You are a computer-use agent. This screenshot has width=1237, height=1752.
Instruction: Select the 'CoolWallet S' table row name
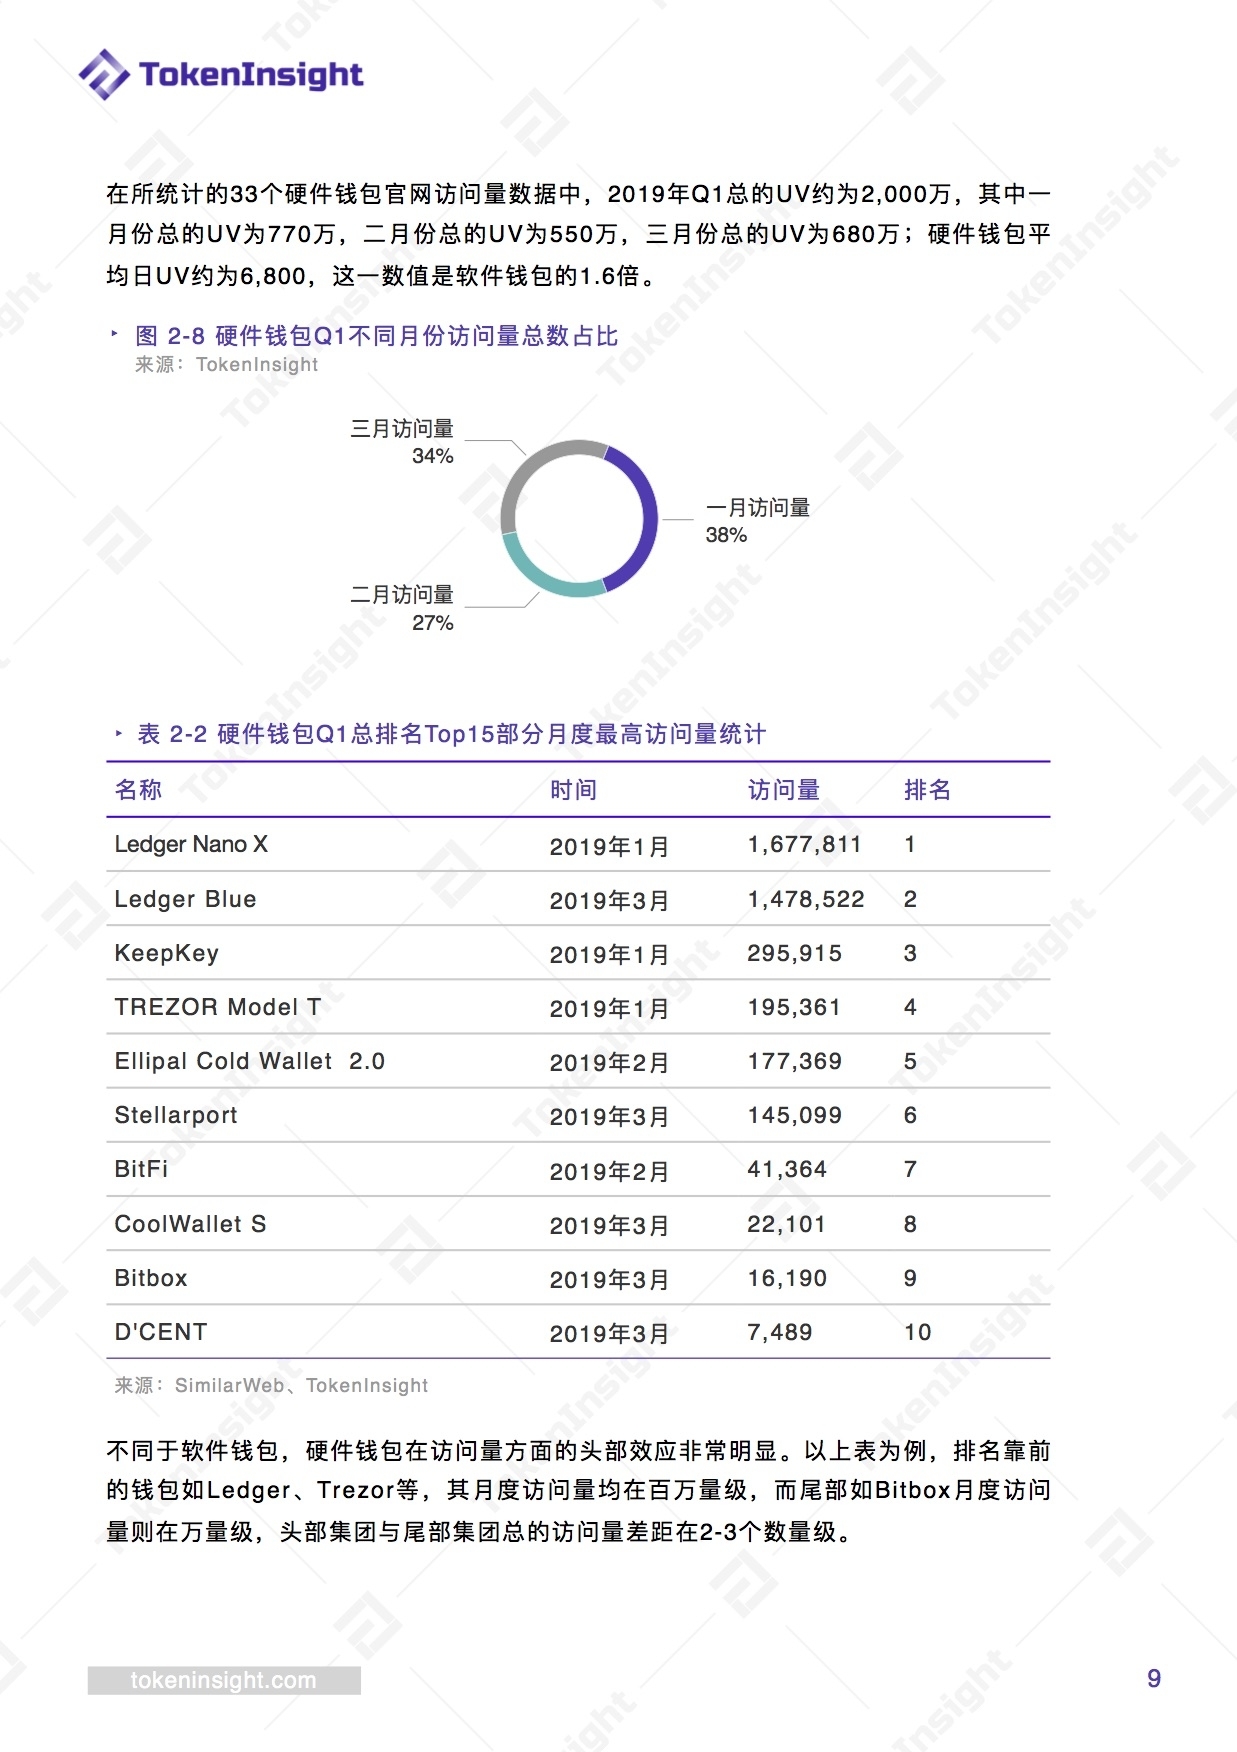click(191, 1224)
